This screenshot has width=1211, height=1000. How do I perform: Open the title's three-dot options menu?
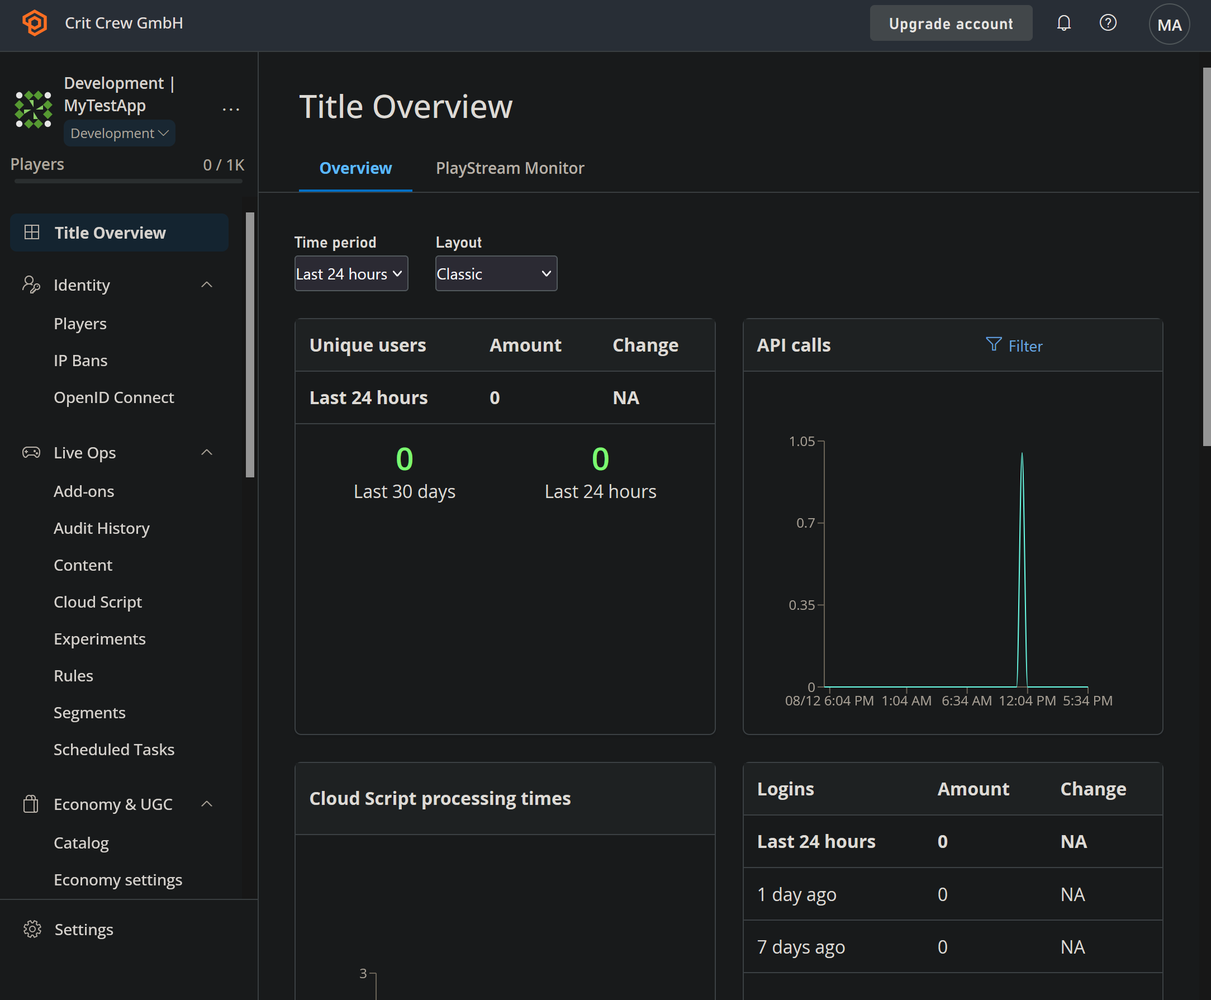[x=231, y=109]
